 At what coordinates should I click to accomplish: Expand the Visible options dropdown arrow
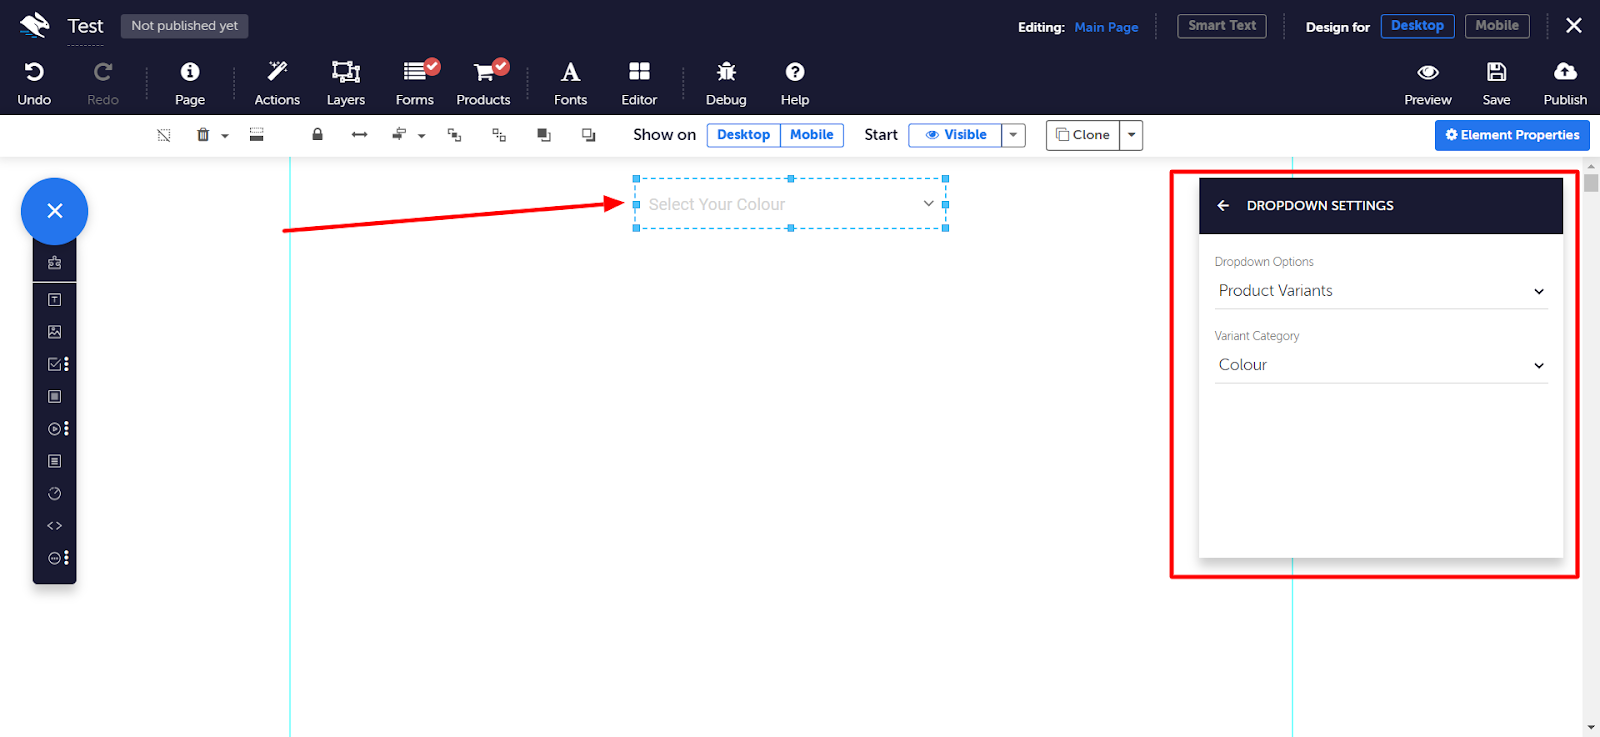1013,135
